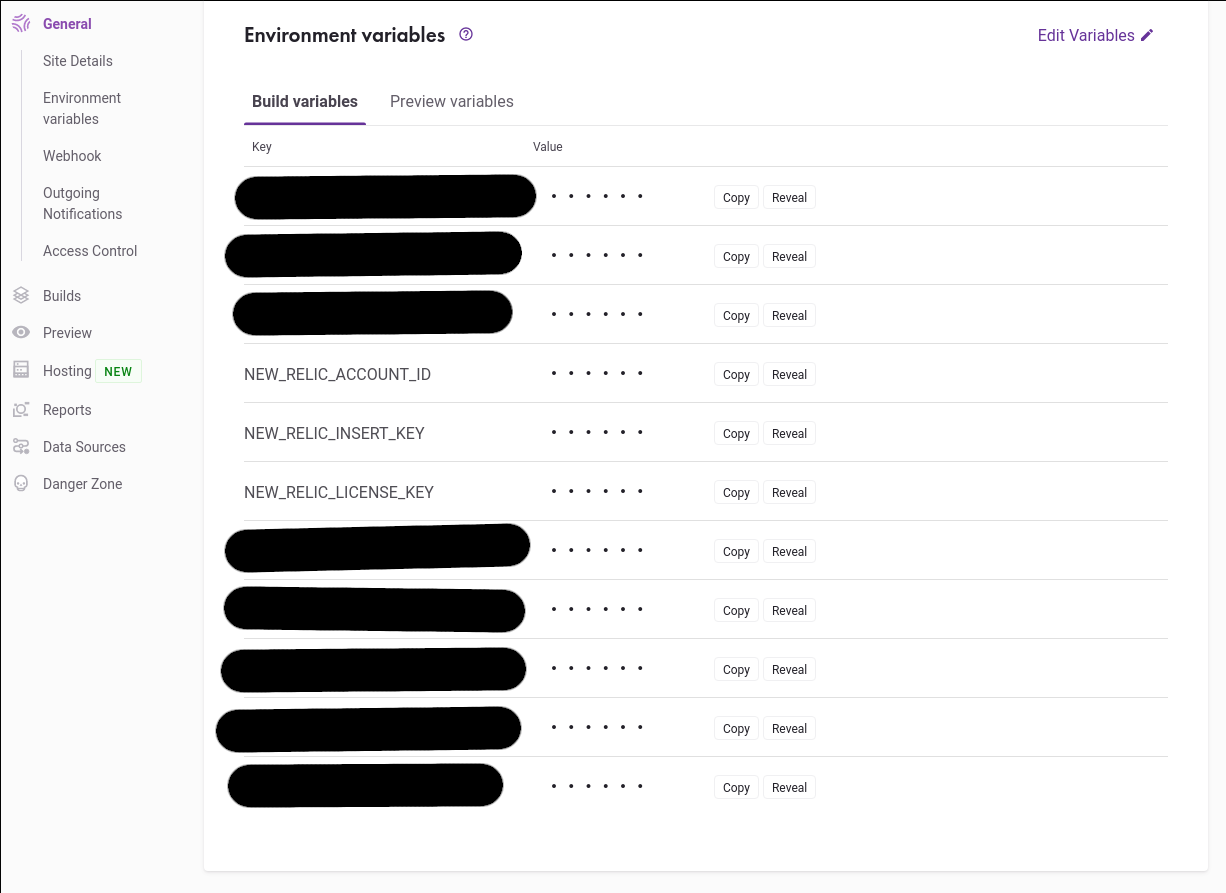Click the Data Sources icon

(x=21, y=447)
